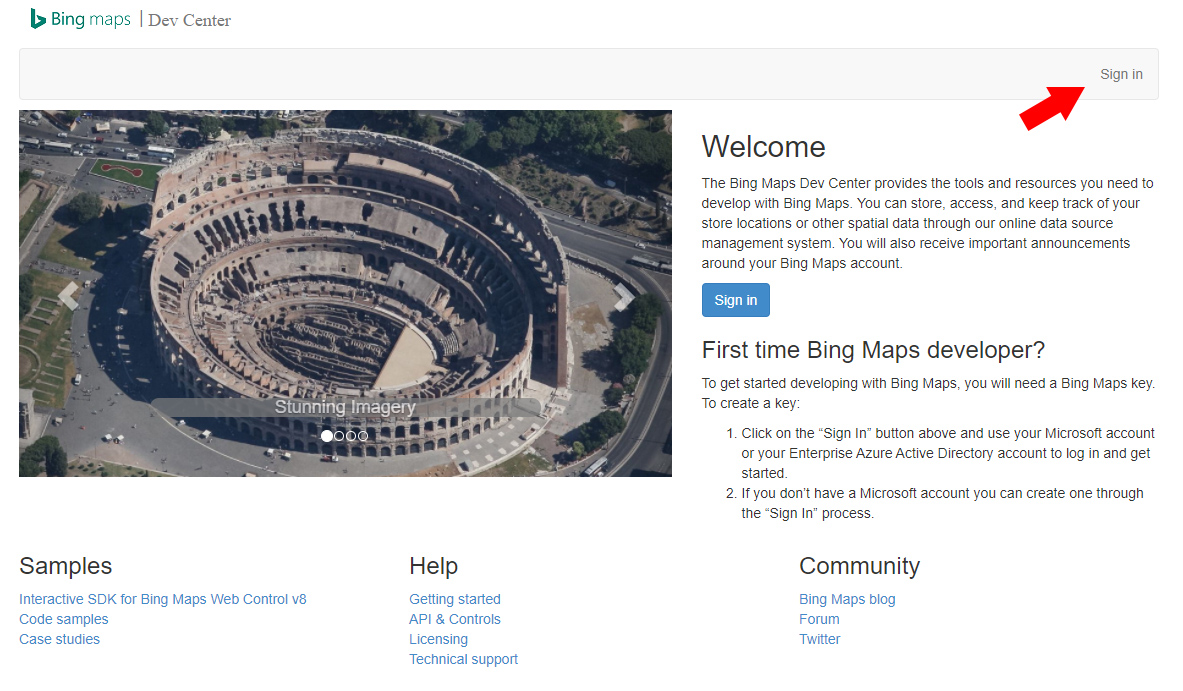The height and width of the screenshot is (691, 1183).
Task: Open the Getting started help link
Action: pos(455,599)
